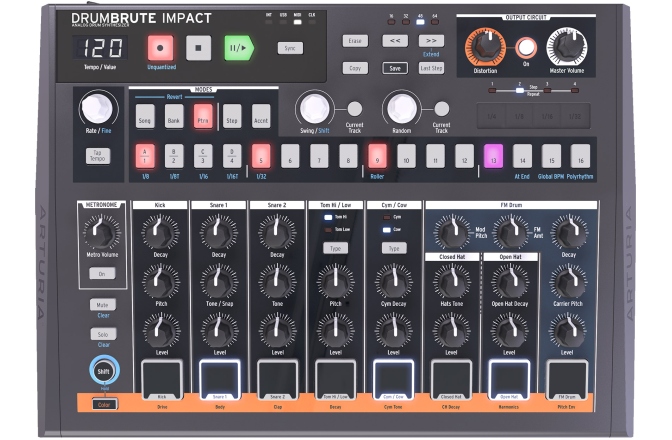Click the Open Hat Decay knob

510,281
